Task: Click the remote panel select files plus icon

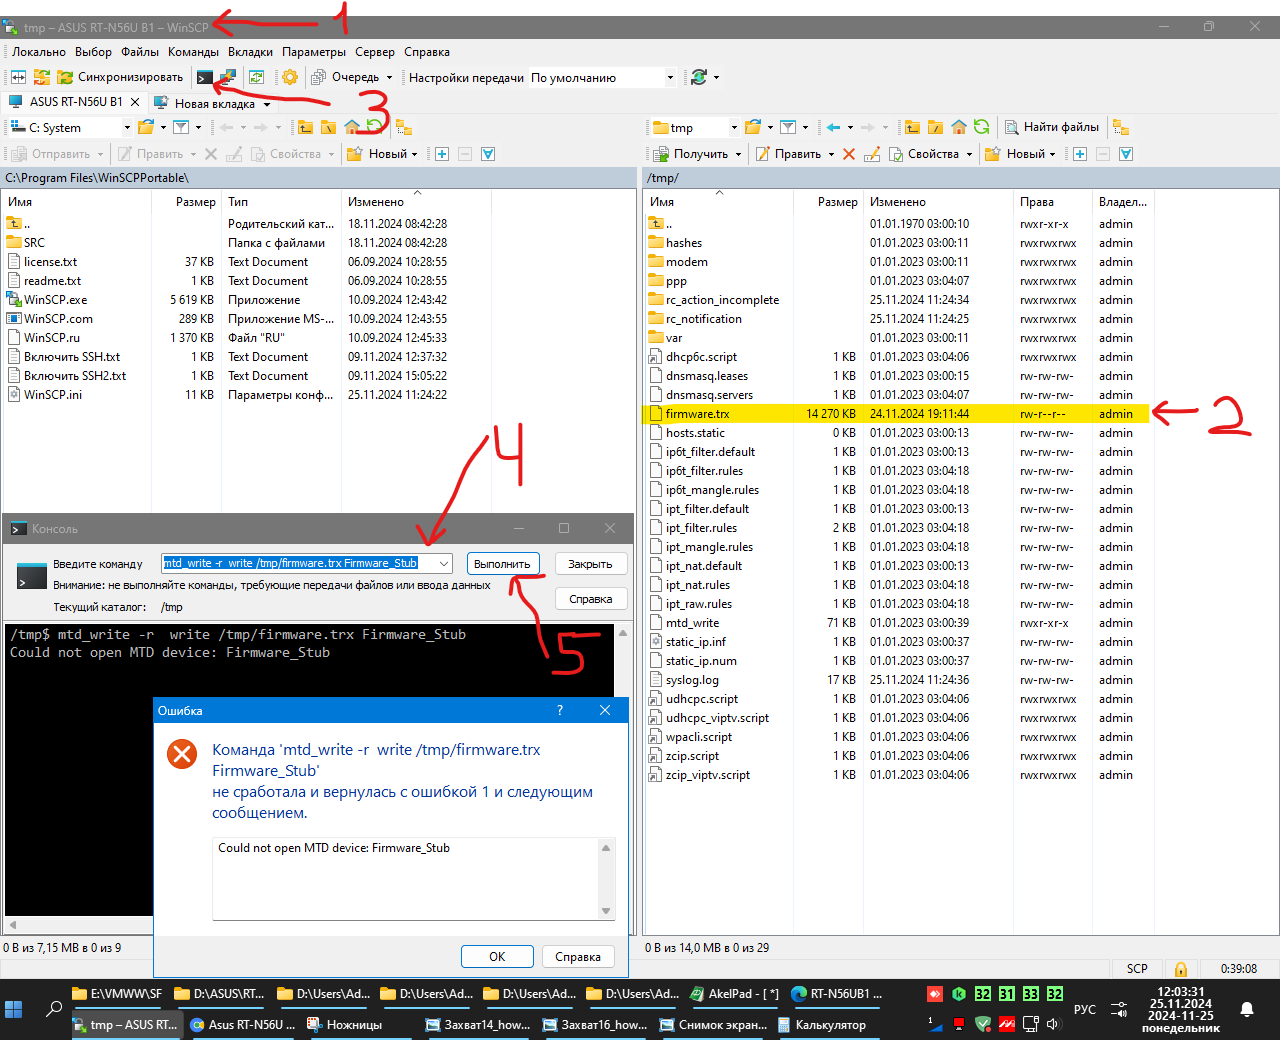Action: click(x=1080, y=154)
